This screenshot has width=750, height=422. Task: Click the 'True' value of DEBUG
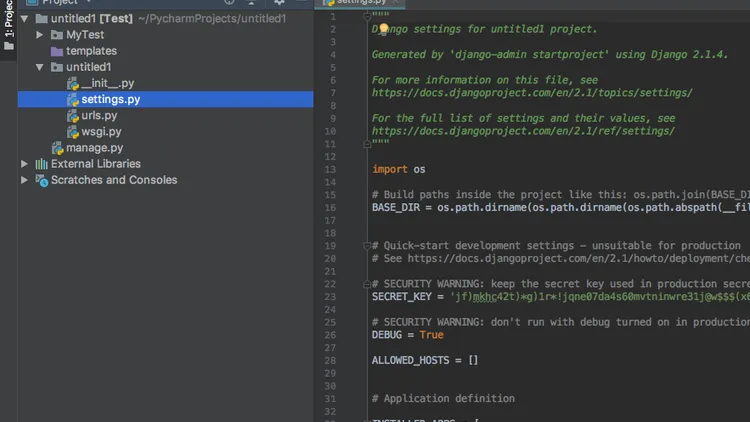(431, 335)
